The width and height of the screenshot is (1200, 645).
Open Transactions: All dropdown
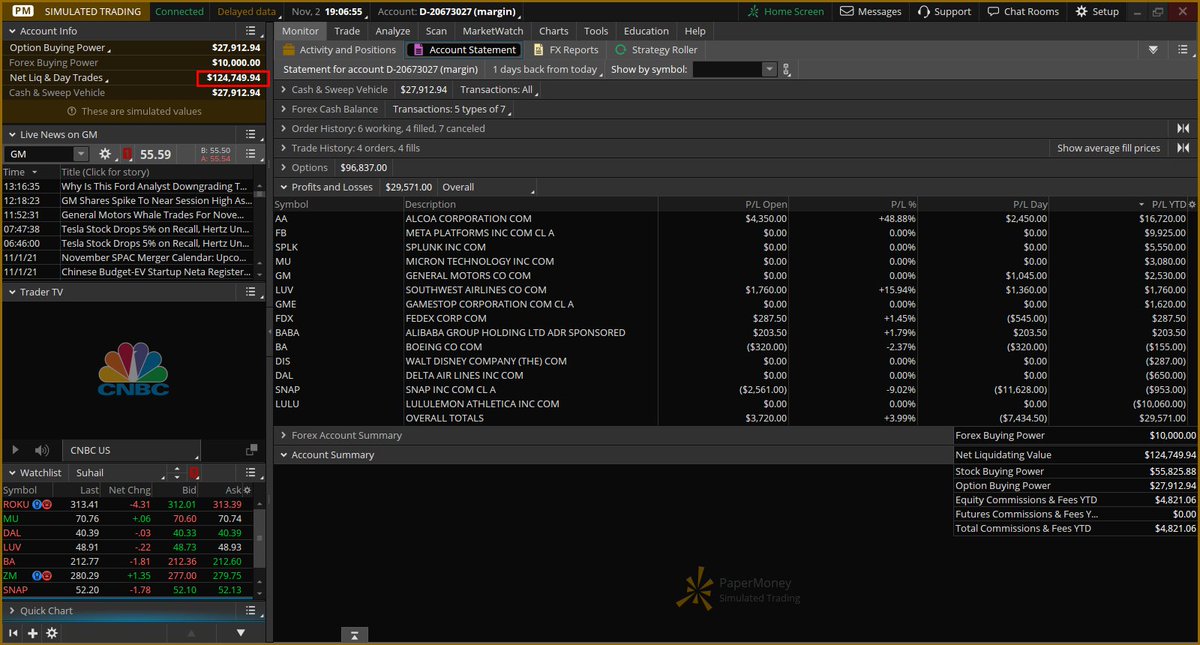click(499, 90)
